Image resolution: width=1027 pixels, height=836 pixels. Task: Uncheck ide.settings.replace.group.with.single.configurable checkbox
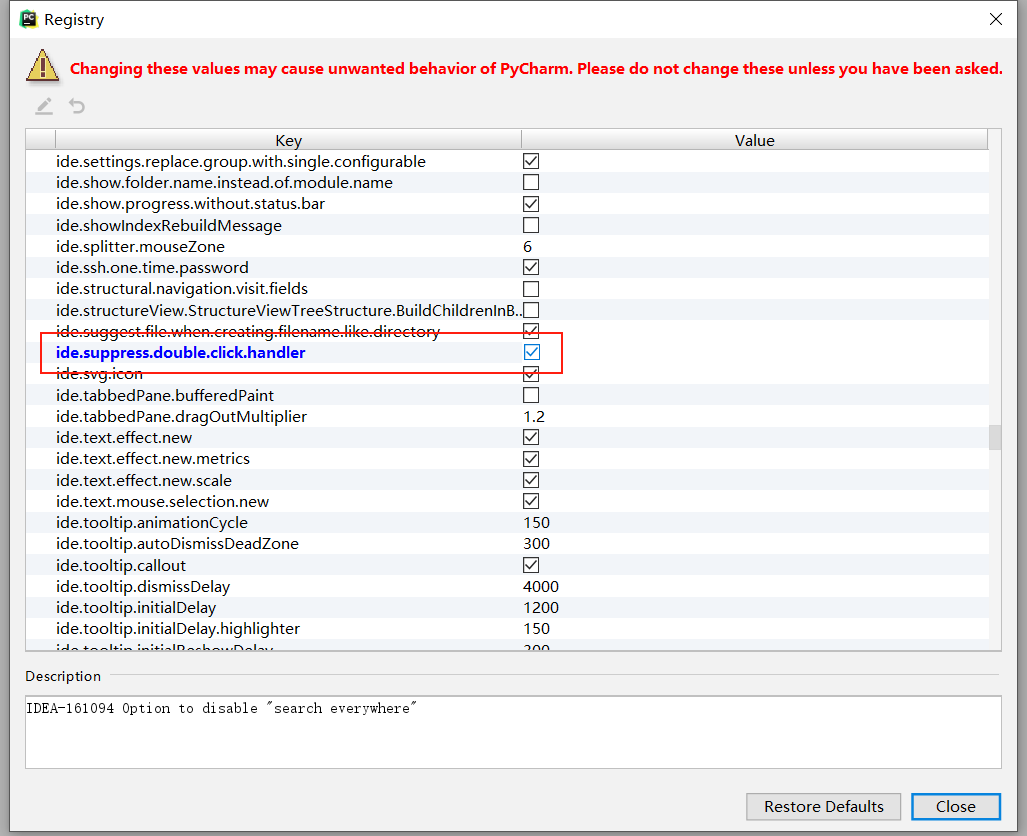(x=531, y=161)
